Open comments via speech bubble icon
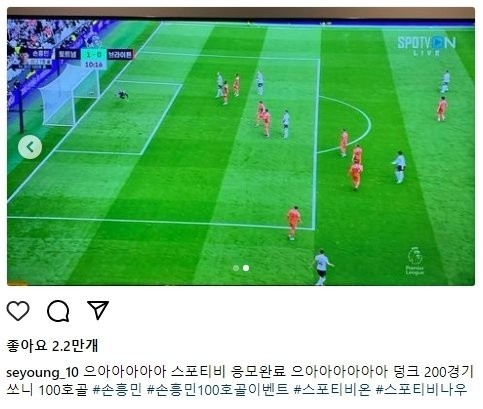The width and height of the screenshot is (483, 409). pos(58,311)
